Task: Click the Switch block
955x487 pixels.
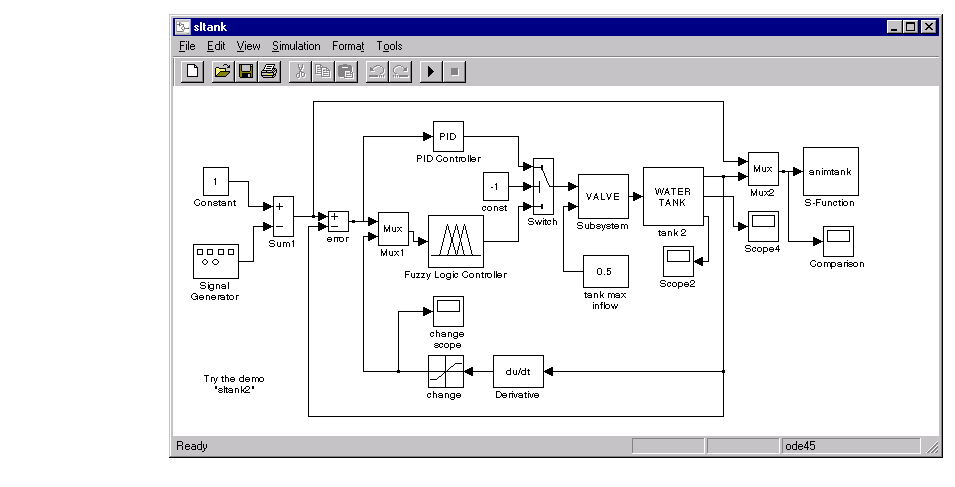Action: tap(543, 186)
